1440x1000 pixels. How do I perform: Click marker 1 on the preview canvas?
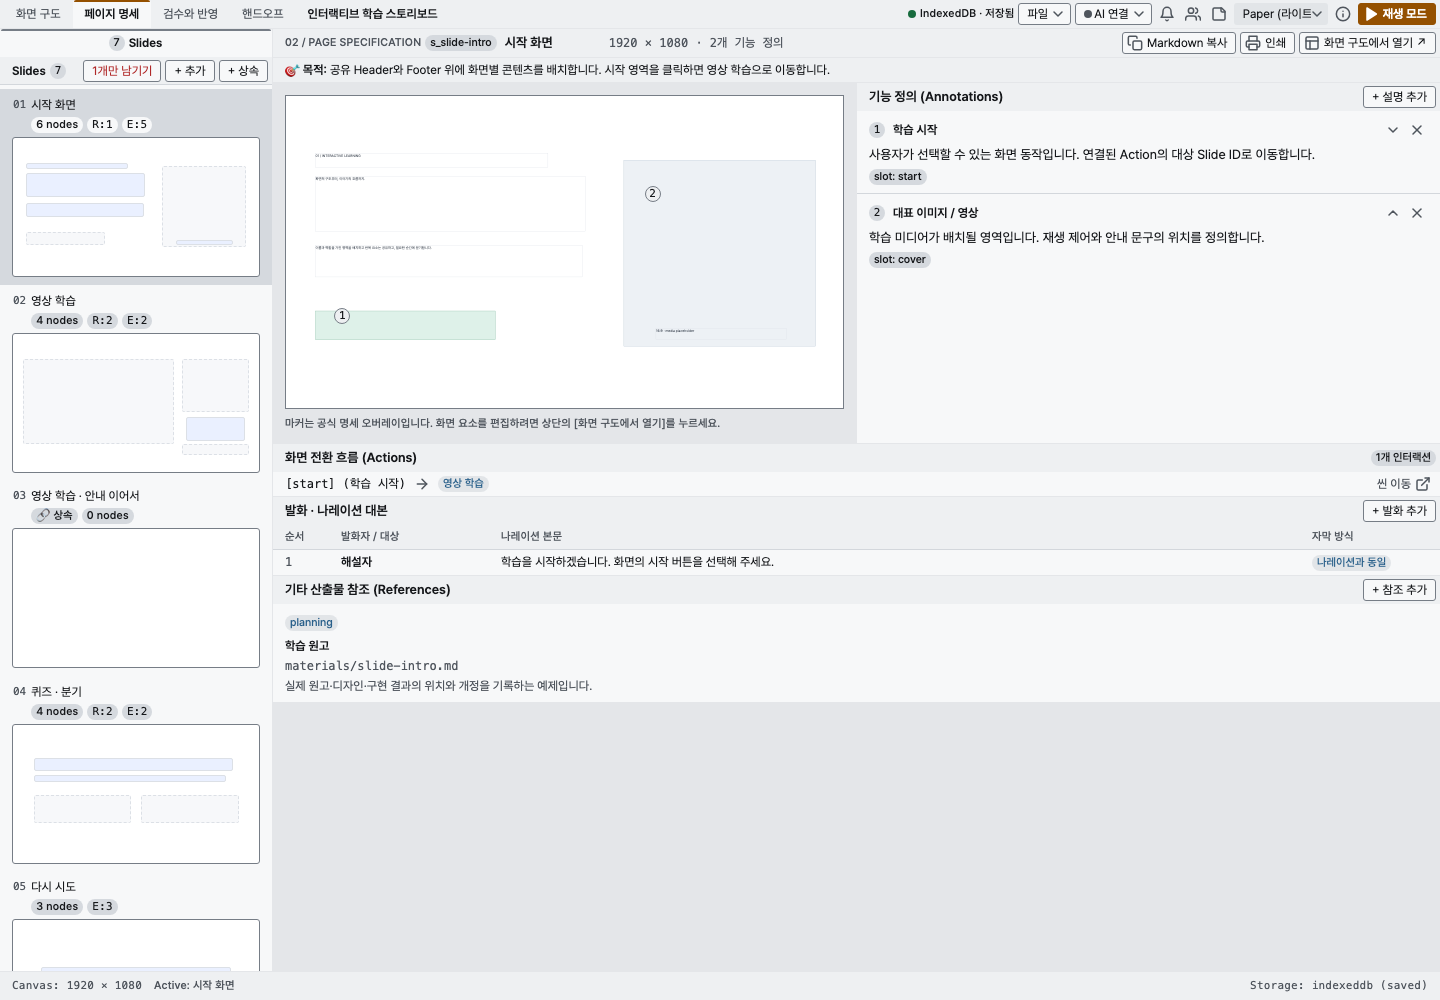click(342, 316)
